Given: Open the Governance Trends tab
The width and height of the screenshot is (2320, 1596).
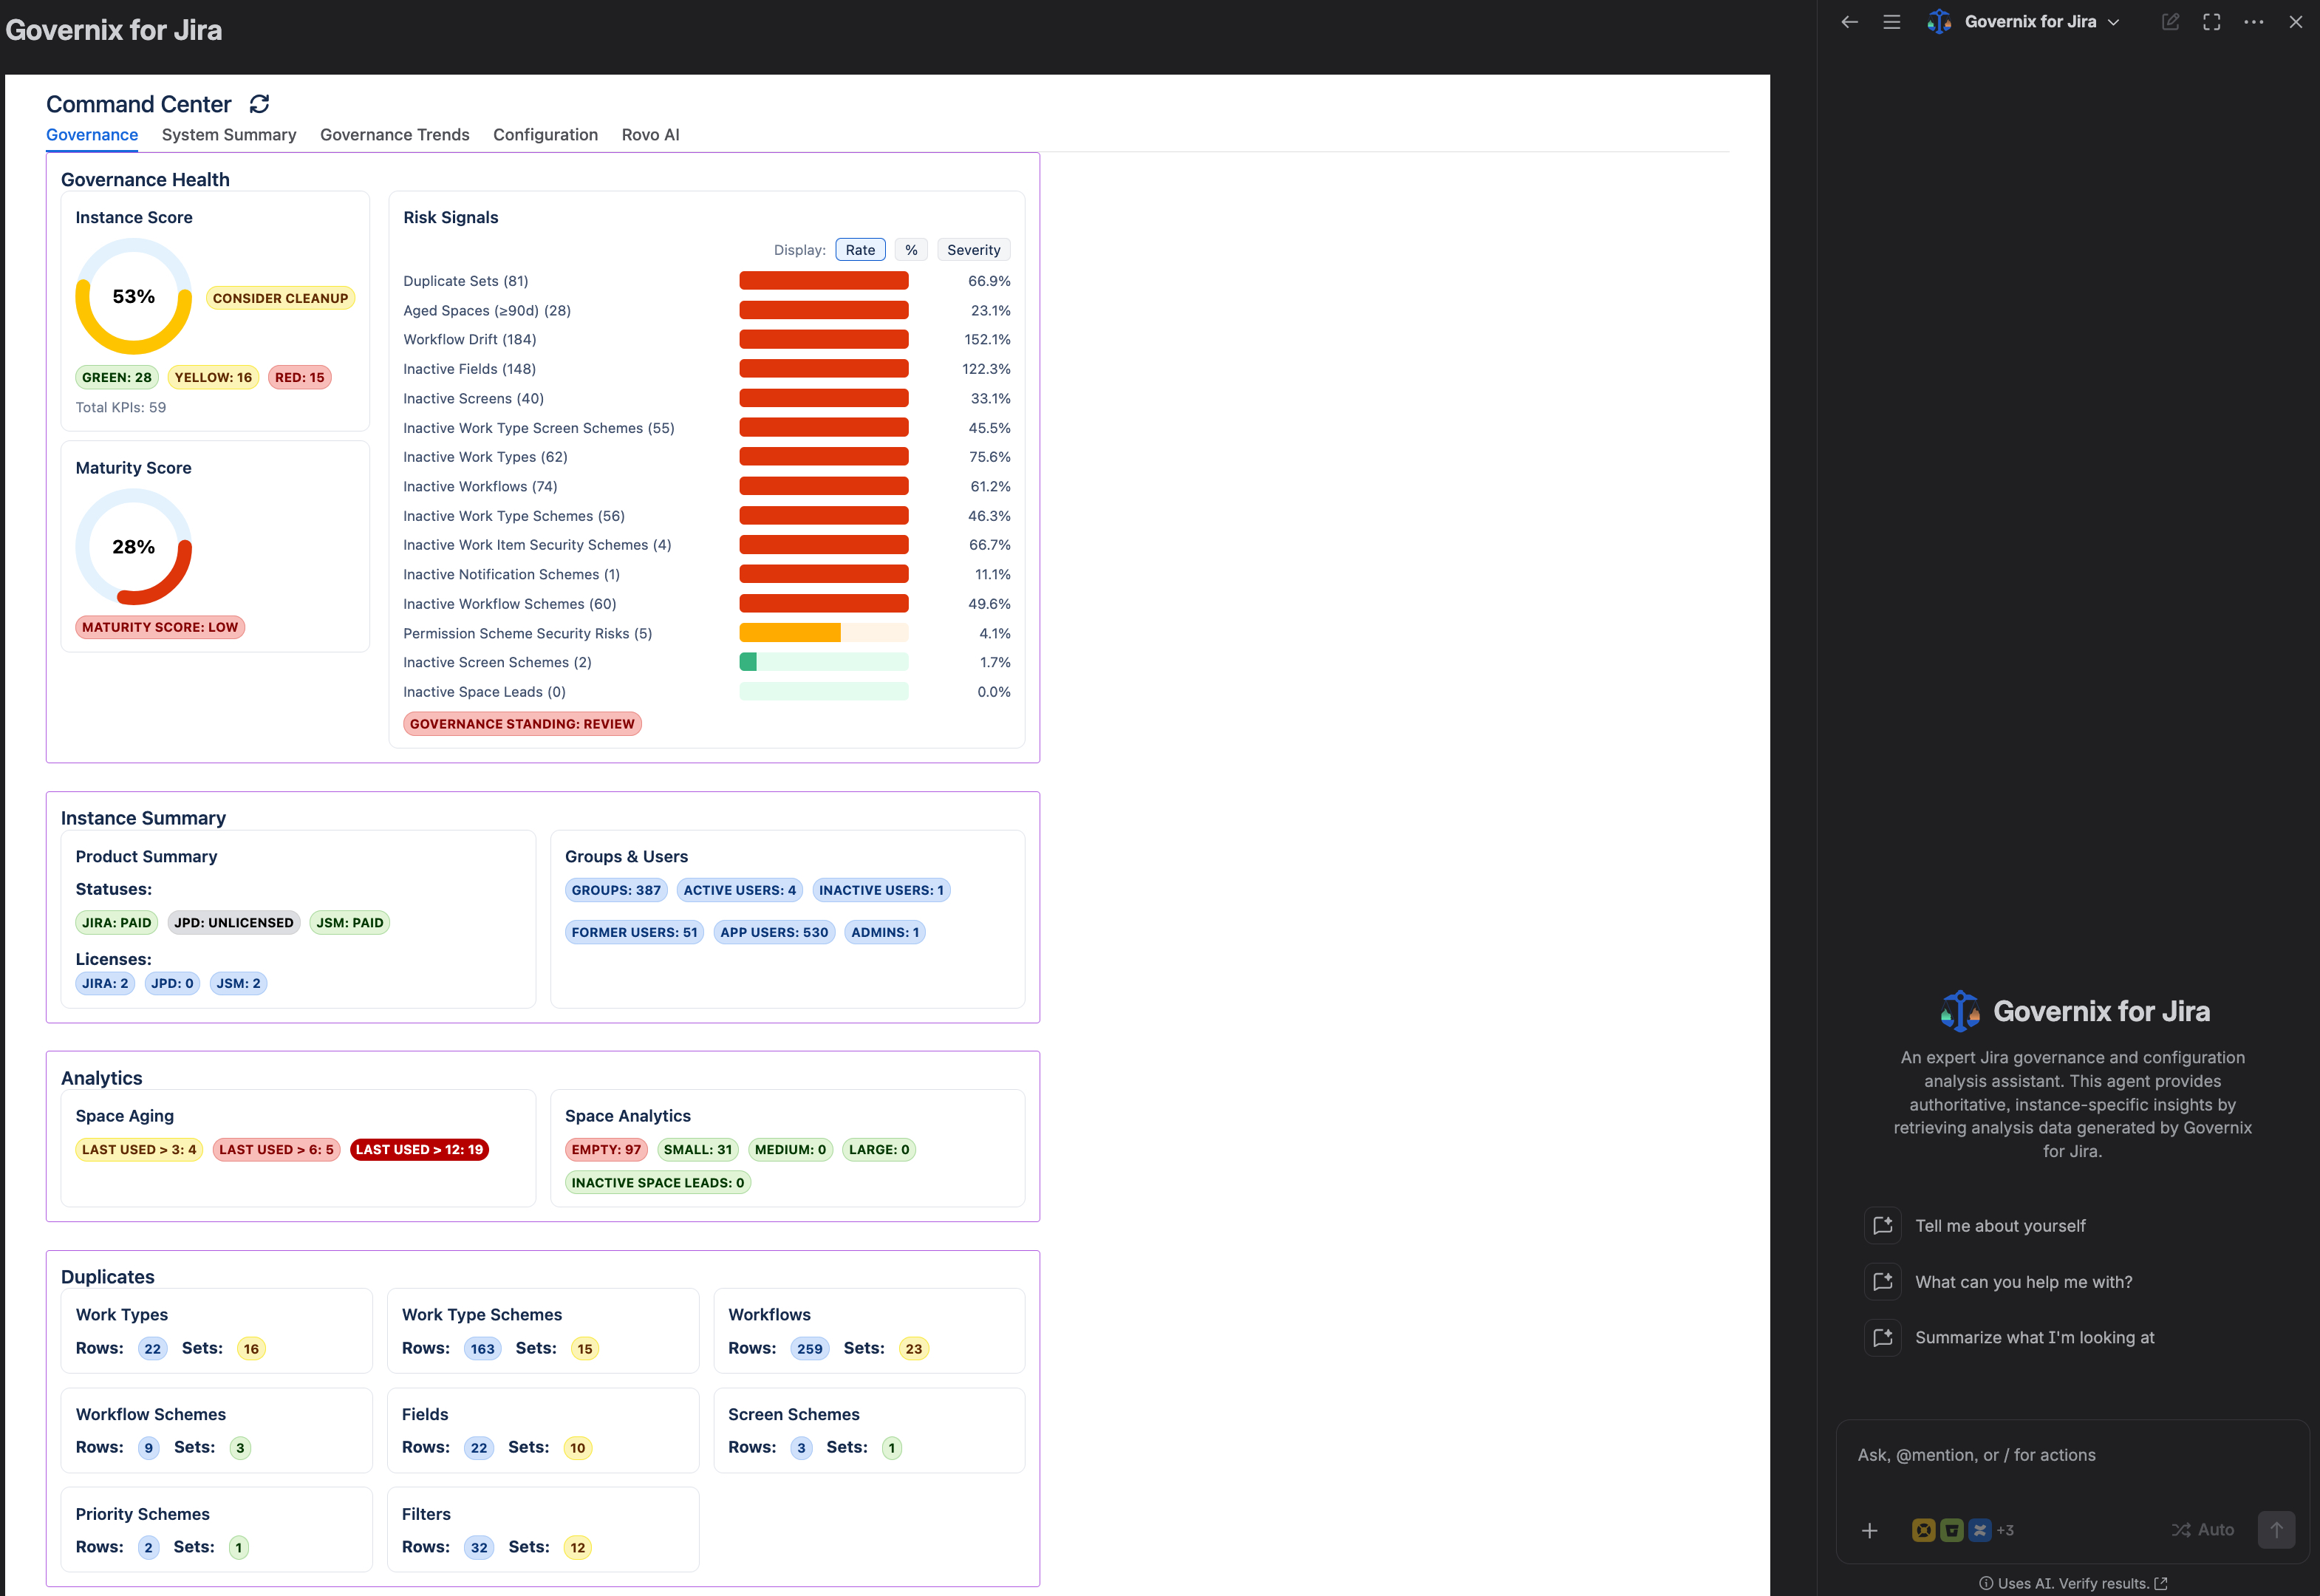Looking at the screenshot, I should [394, 135].
